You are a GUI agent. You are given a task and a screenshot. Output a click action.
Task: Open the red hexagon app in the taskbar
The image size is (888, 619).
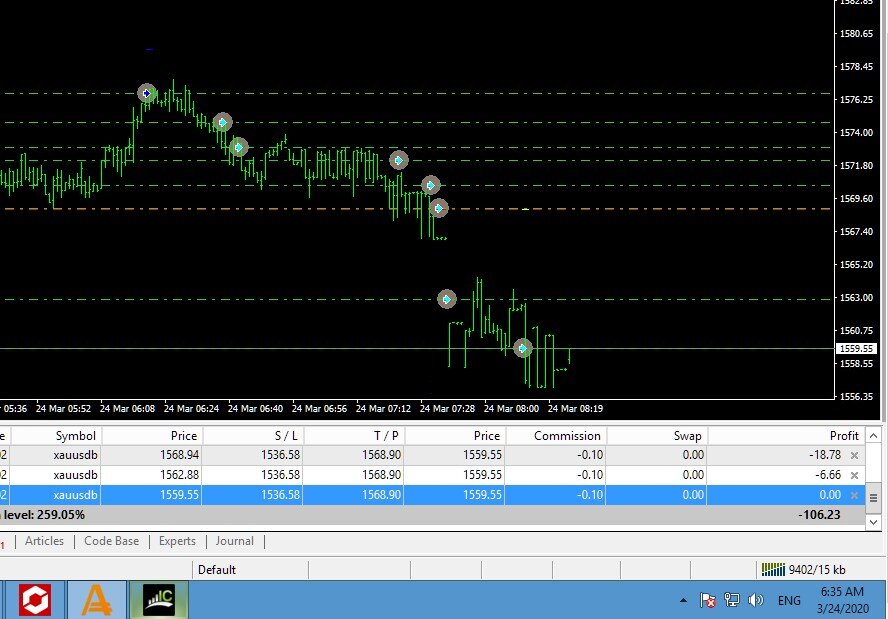[35, 600]
